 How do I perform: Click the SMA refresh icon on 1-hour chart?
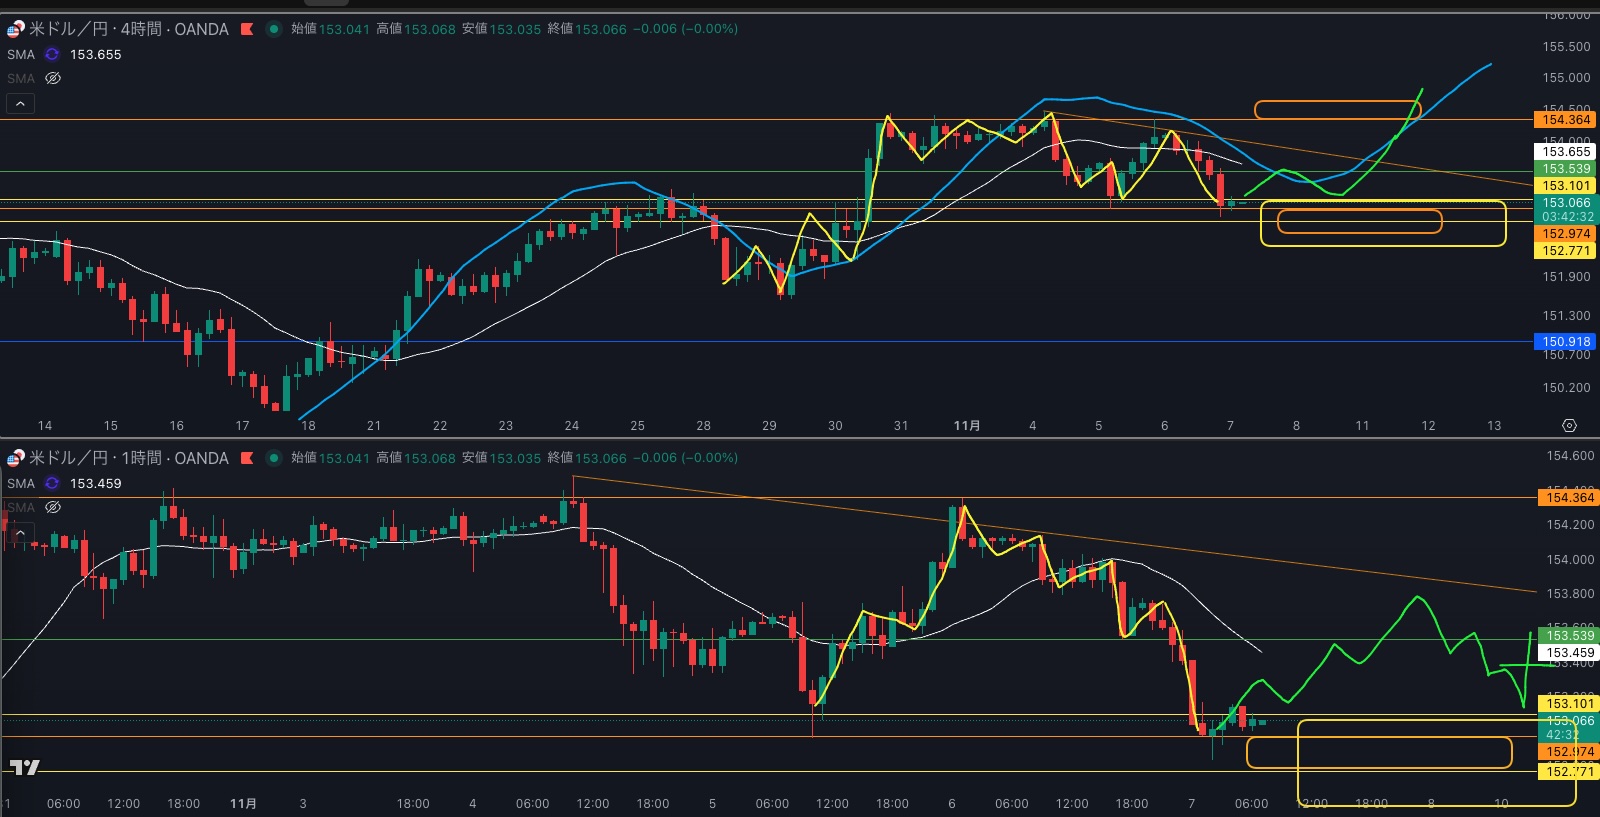point(52,483)
